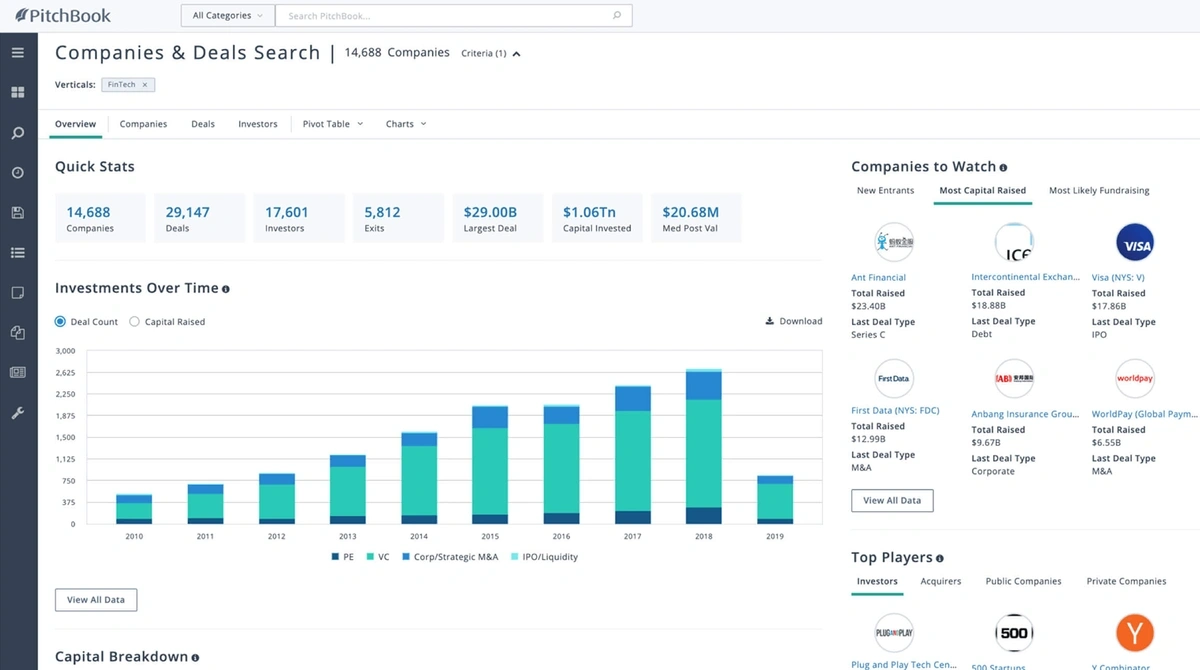Remove the FinTech vertical filter

144,85
